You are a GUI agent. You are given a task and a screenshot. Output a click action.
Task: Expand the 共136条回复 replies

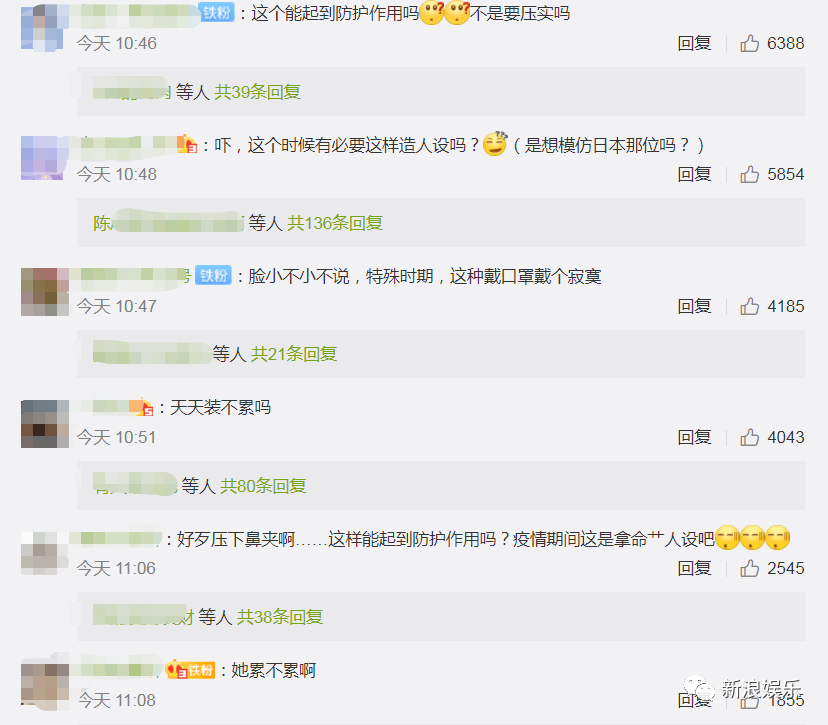tap(335, 223)
